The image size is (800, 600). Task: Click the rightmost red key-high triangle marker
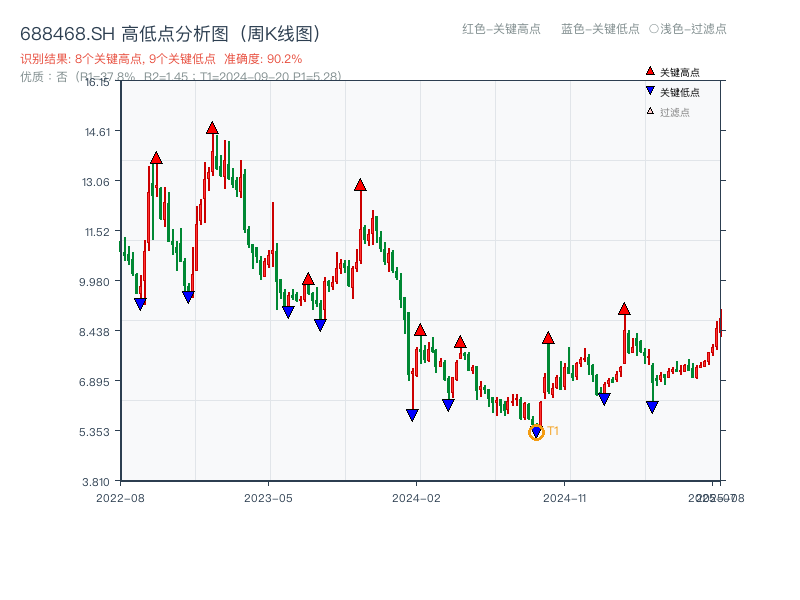tap(623, 307)
